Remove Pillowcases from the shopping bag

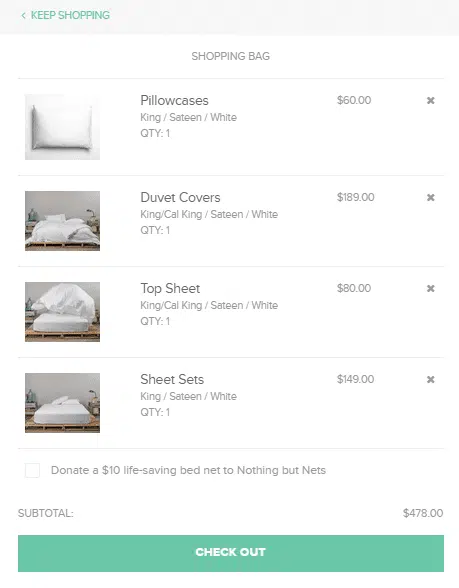tap(430, 100)
